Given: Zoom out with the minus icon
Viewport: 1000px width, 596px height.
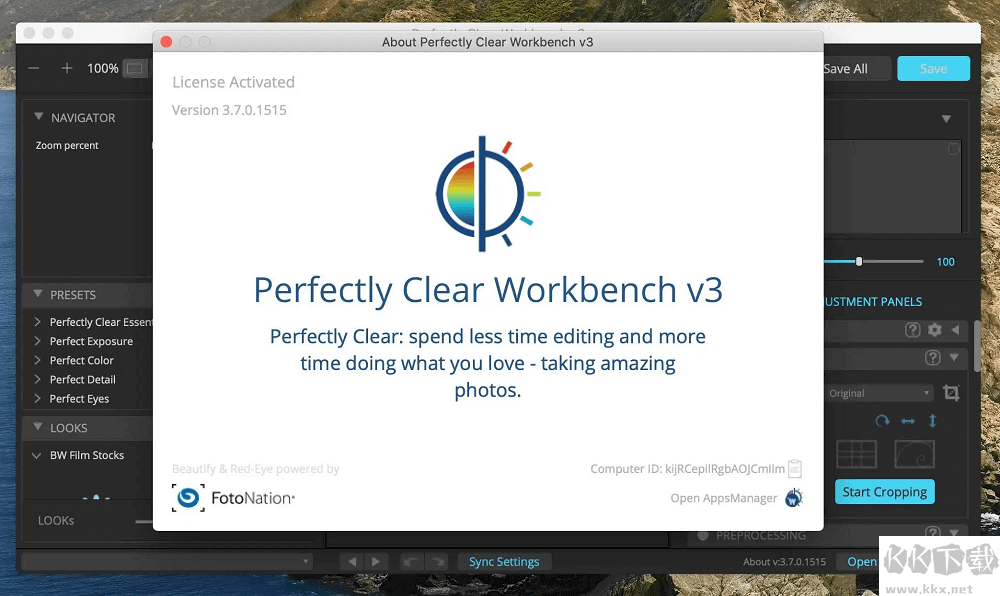Looking at the screenshot, I should tap(34, 68).
